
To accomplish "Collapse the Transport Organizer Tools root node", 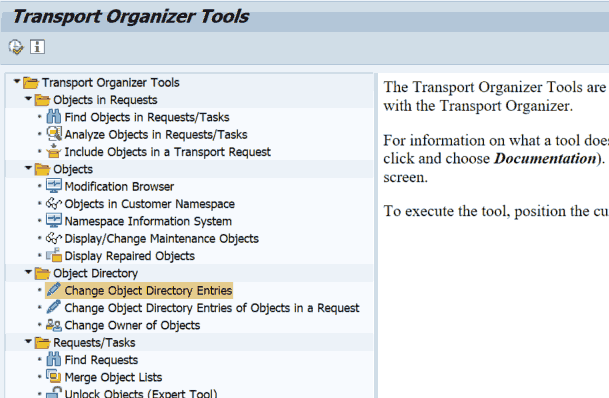I will tap(16, 82).
